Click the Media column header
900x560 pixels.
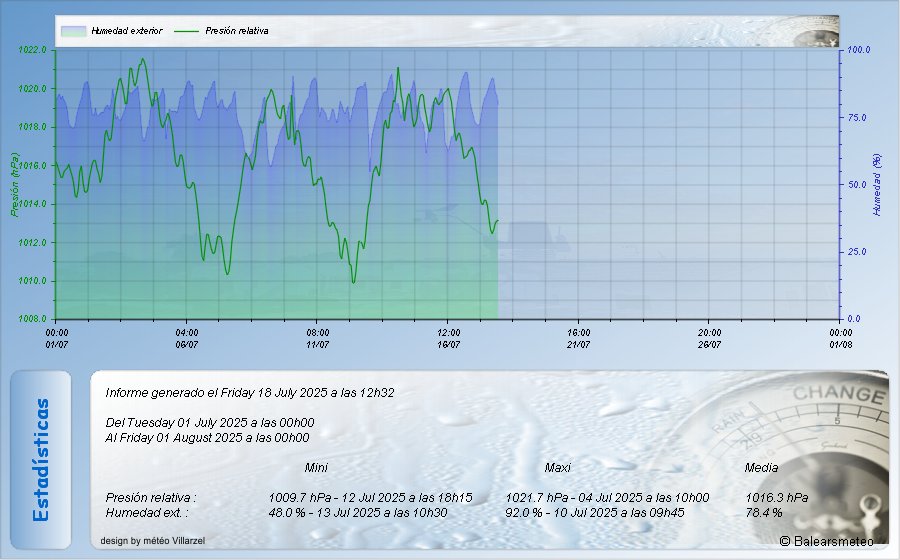coord(761,468)
